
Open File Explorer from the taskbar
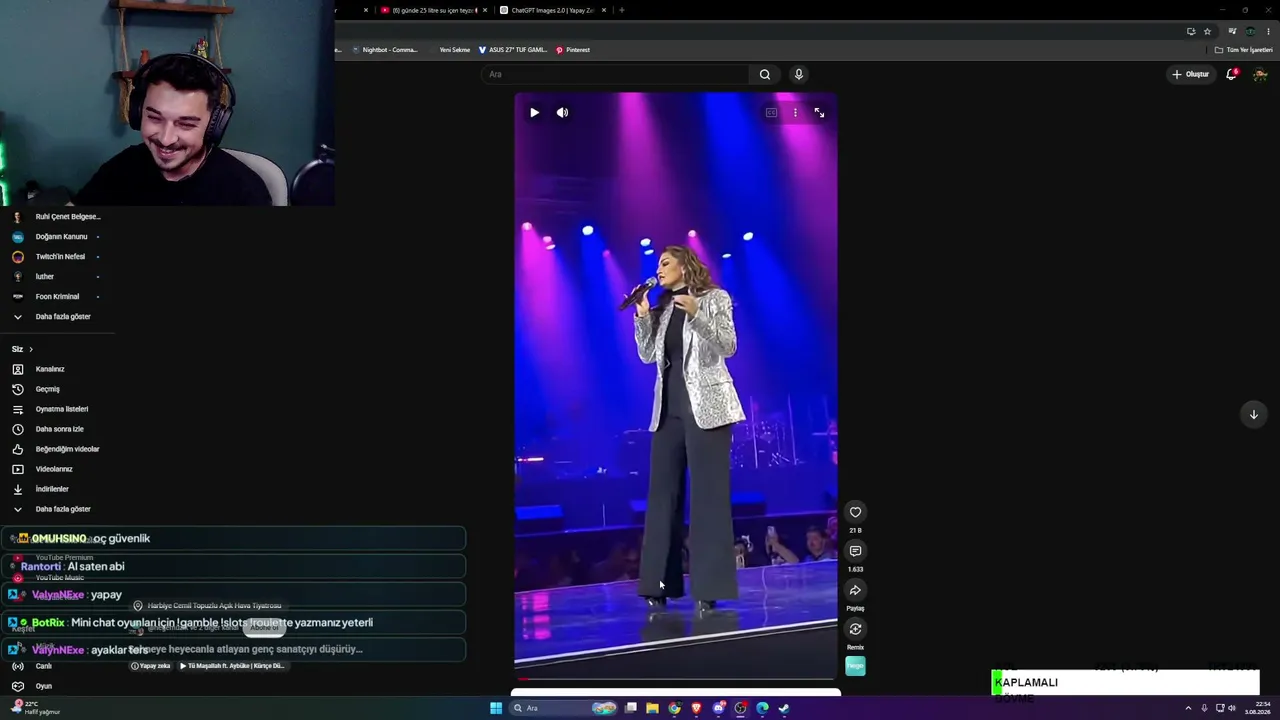[652, 708]
